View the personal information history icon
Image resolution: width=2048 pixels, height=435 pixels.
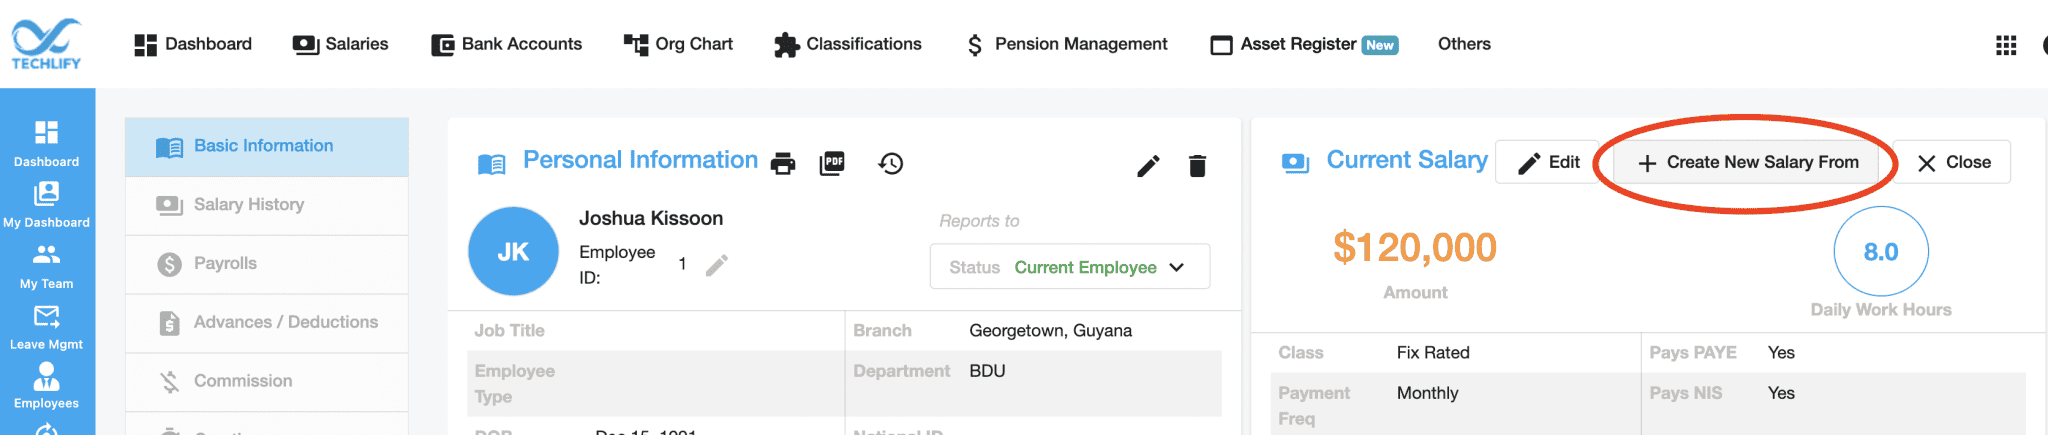891,163
